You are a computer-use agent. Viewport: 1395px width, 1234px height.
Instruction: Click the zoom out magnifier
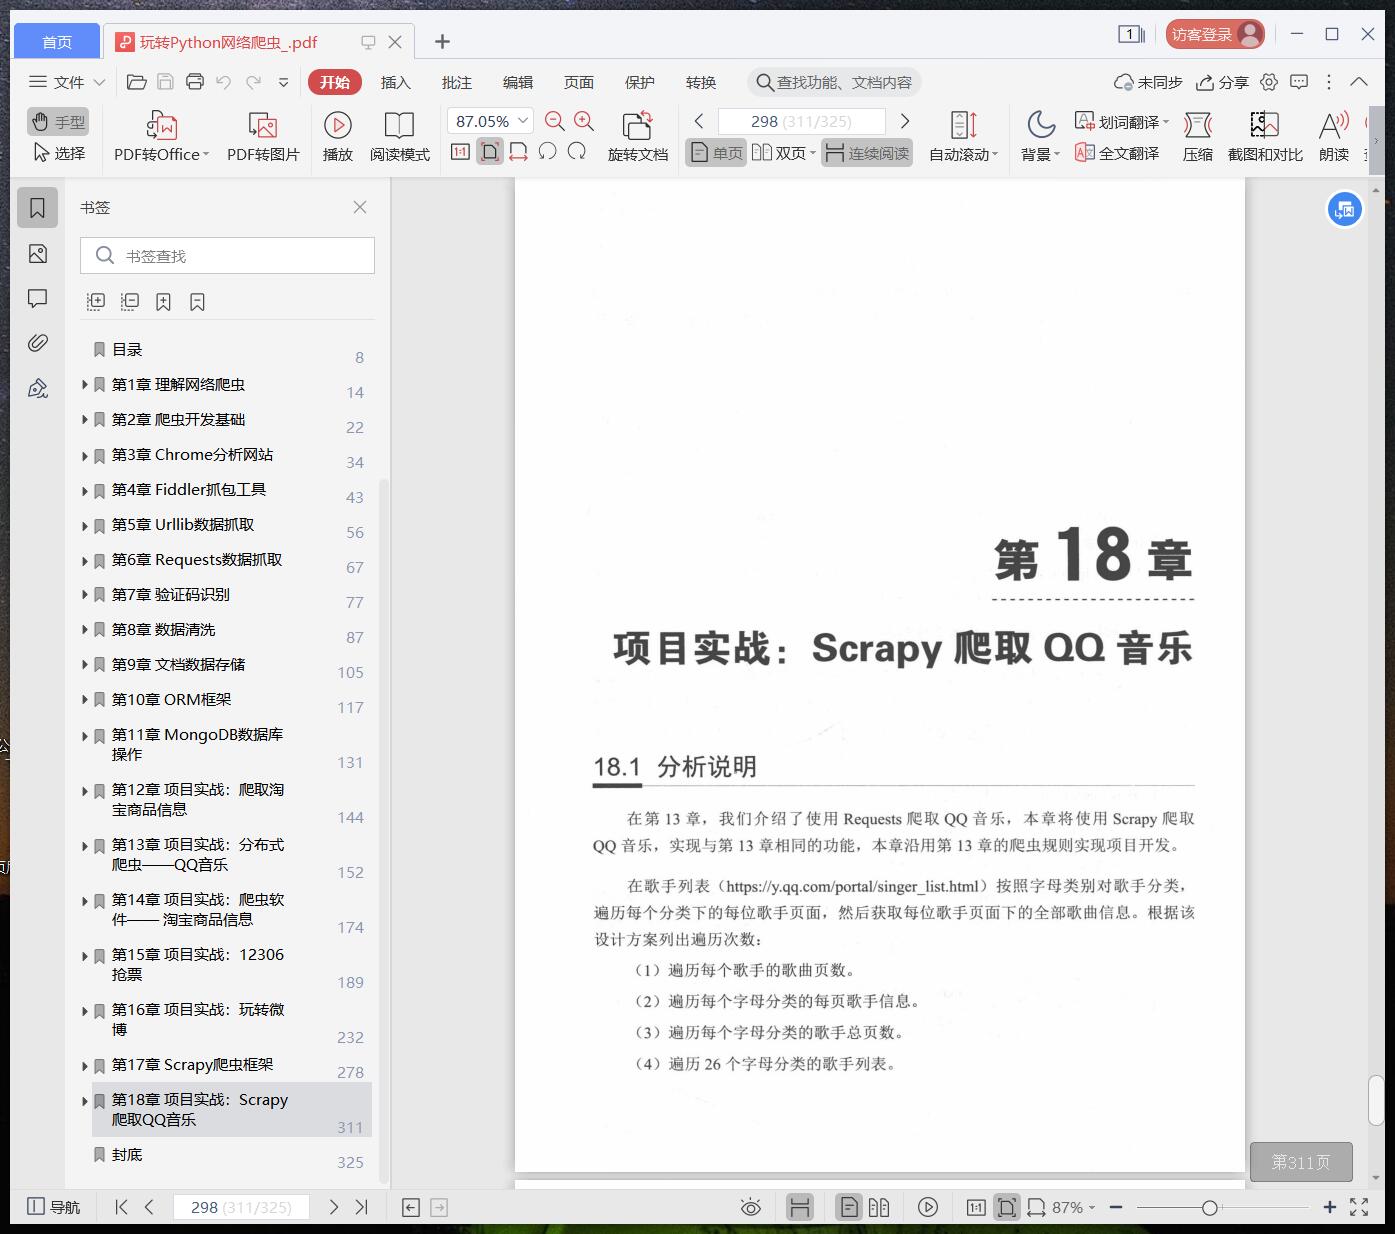point(554,122)
